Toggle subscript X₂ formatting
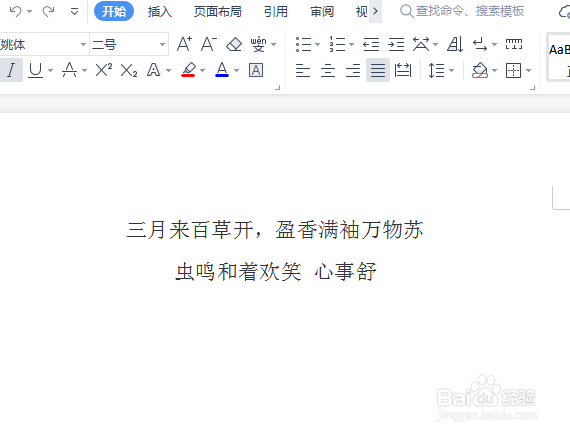Screen dimensions: 570x436 point(129,71)
